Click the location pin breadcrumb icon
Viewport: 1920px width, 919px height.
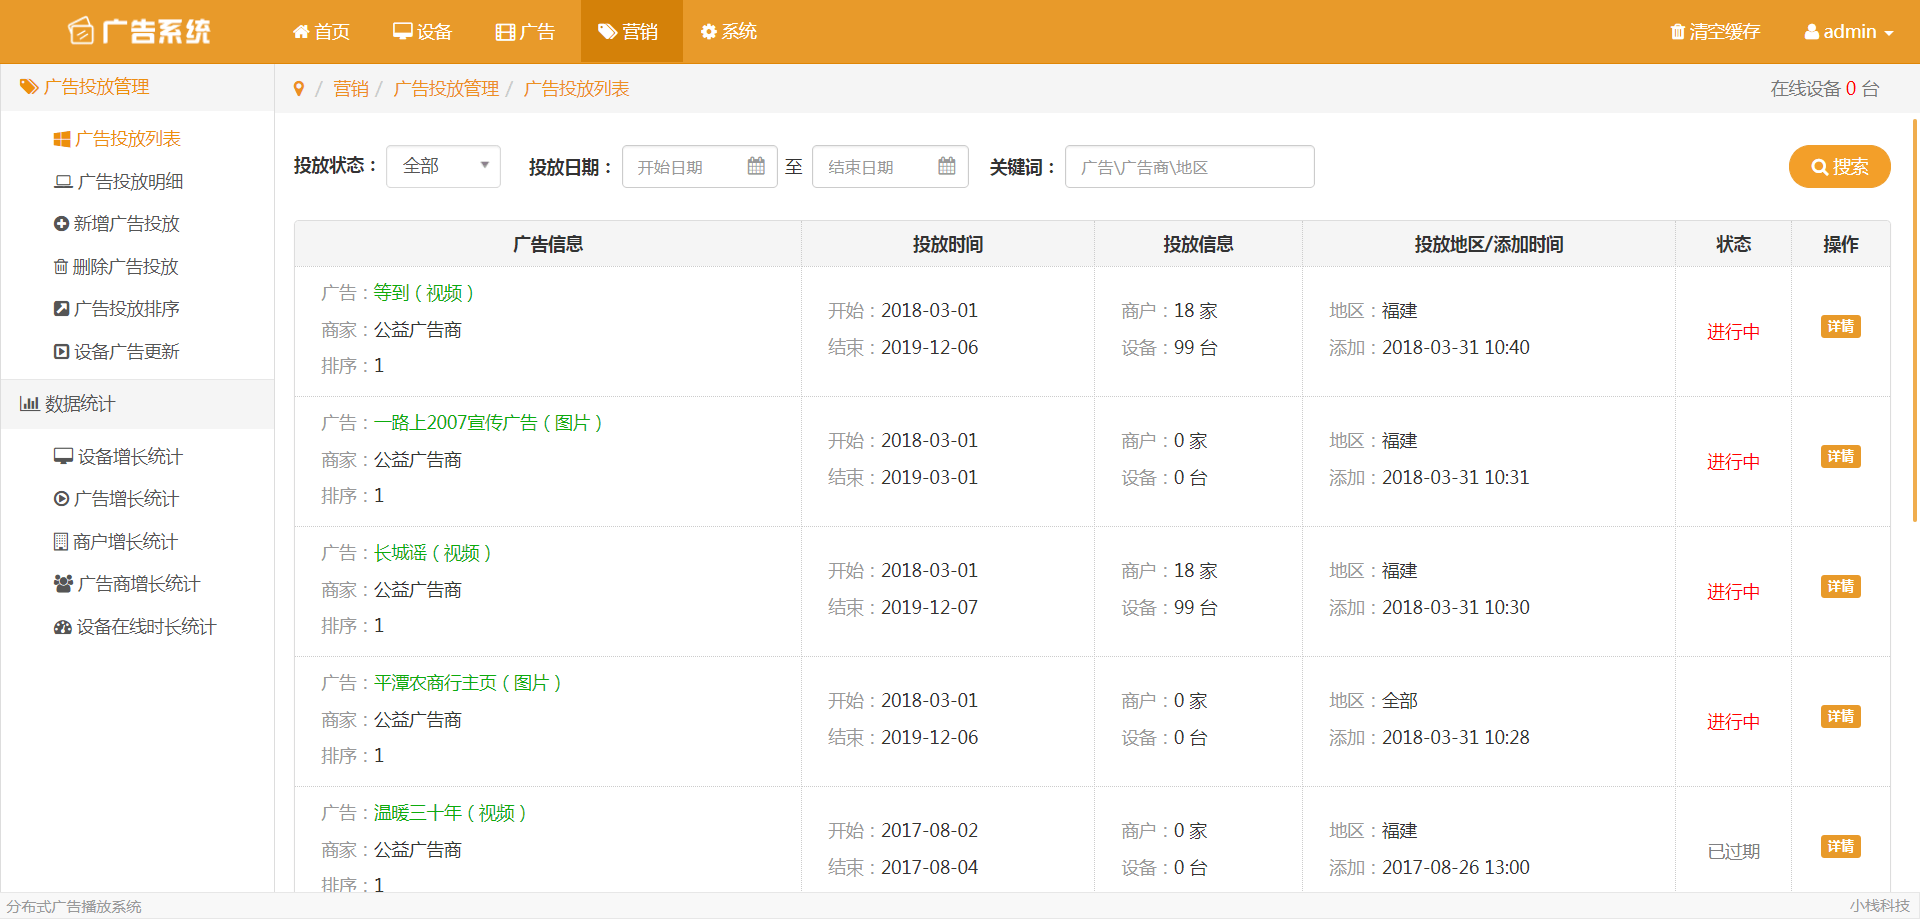pyautogui.click(x=298, y=89)
